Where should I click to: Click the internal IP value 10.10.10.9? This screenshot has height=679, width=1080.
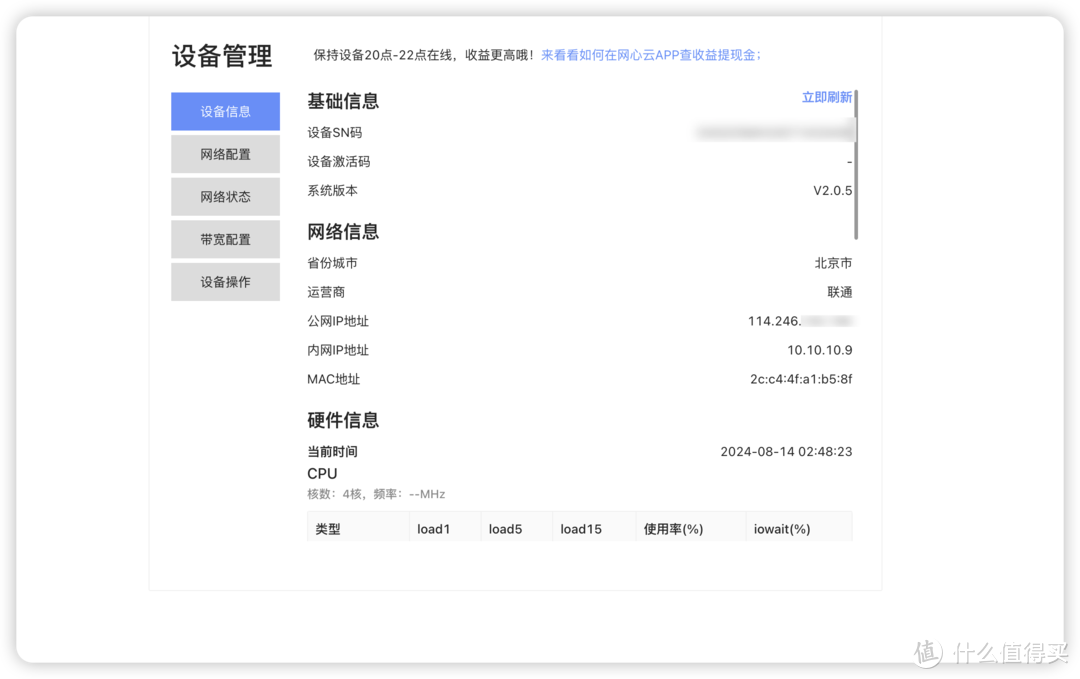pos(819,350)
